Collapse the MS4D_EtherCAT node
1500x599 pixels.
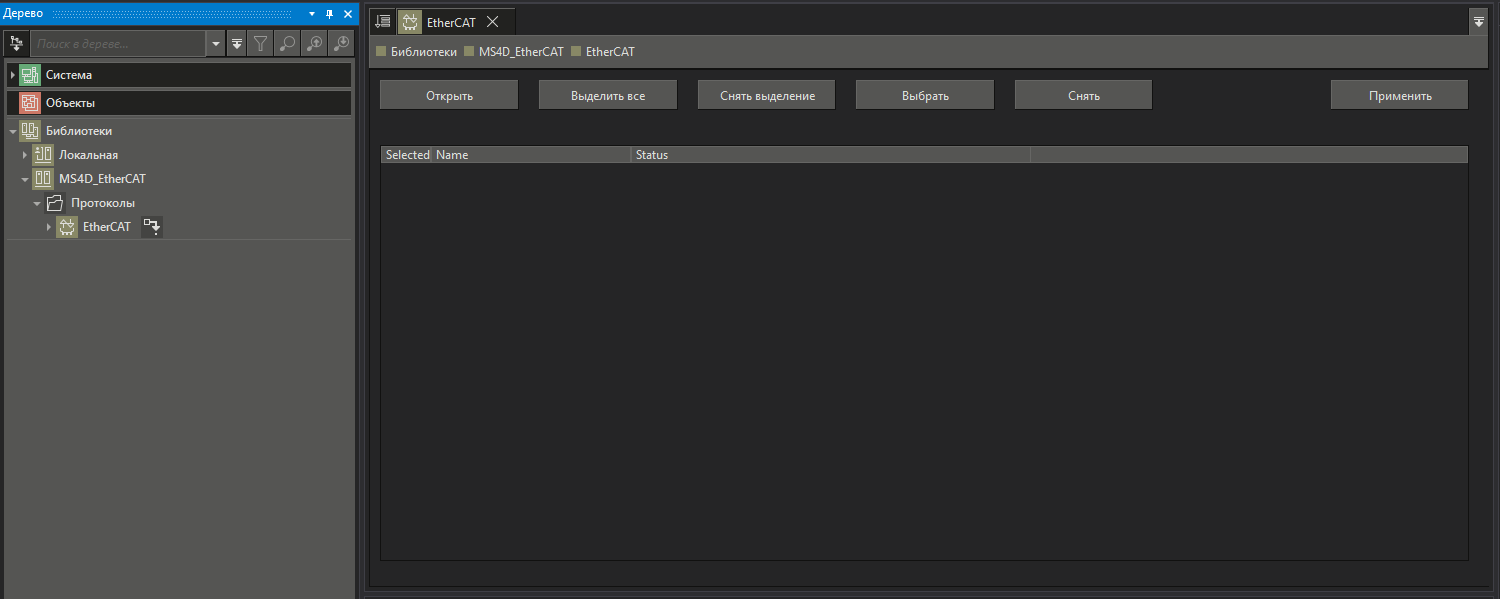(x=25, y=179)
